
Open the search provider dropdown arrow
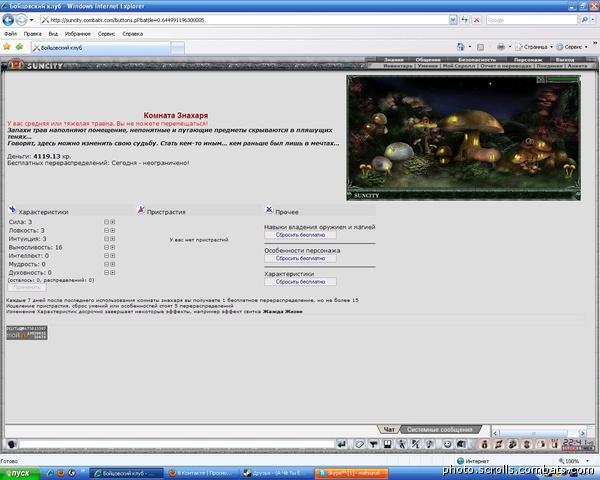pyautogui.click(x=593, y=20)
